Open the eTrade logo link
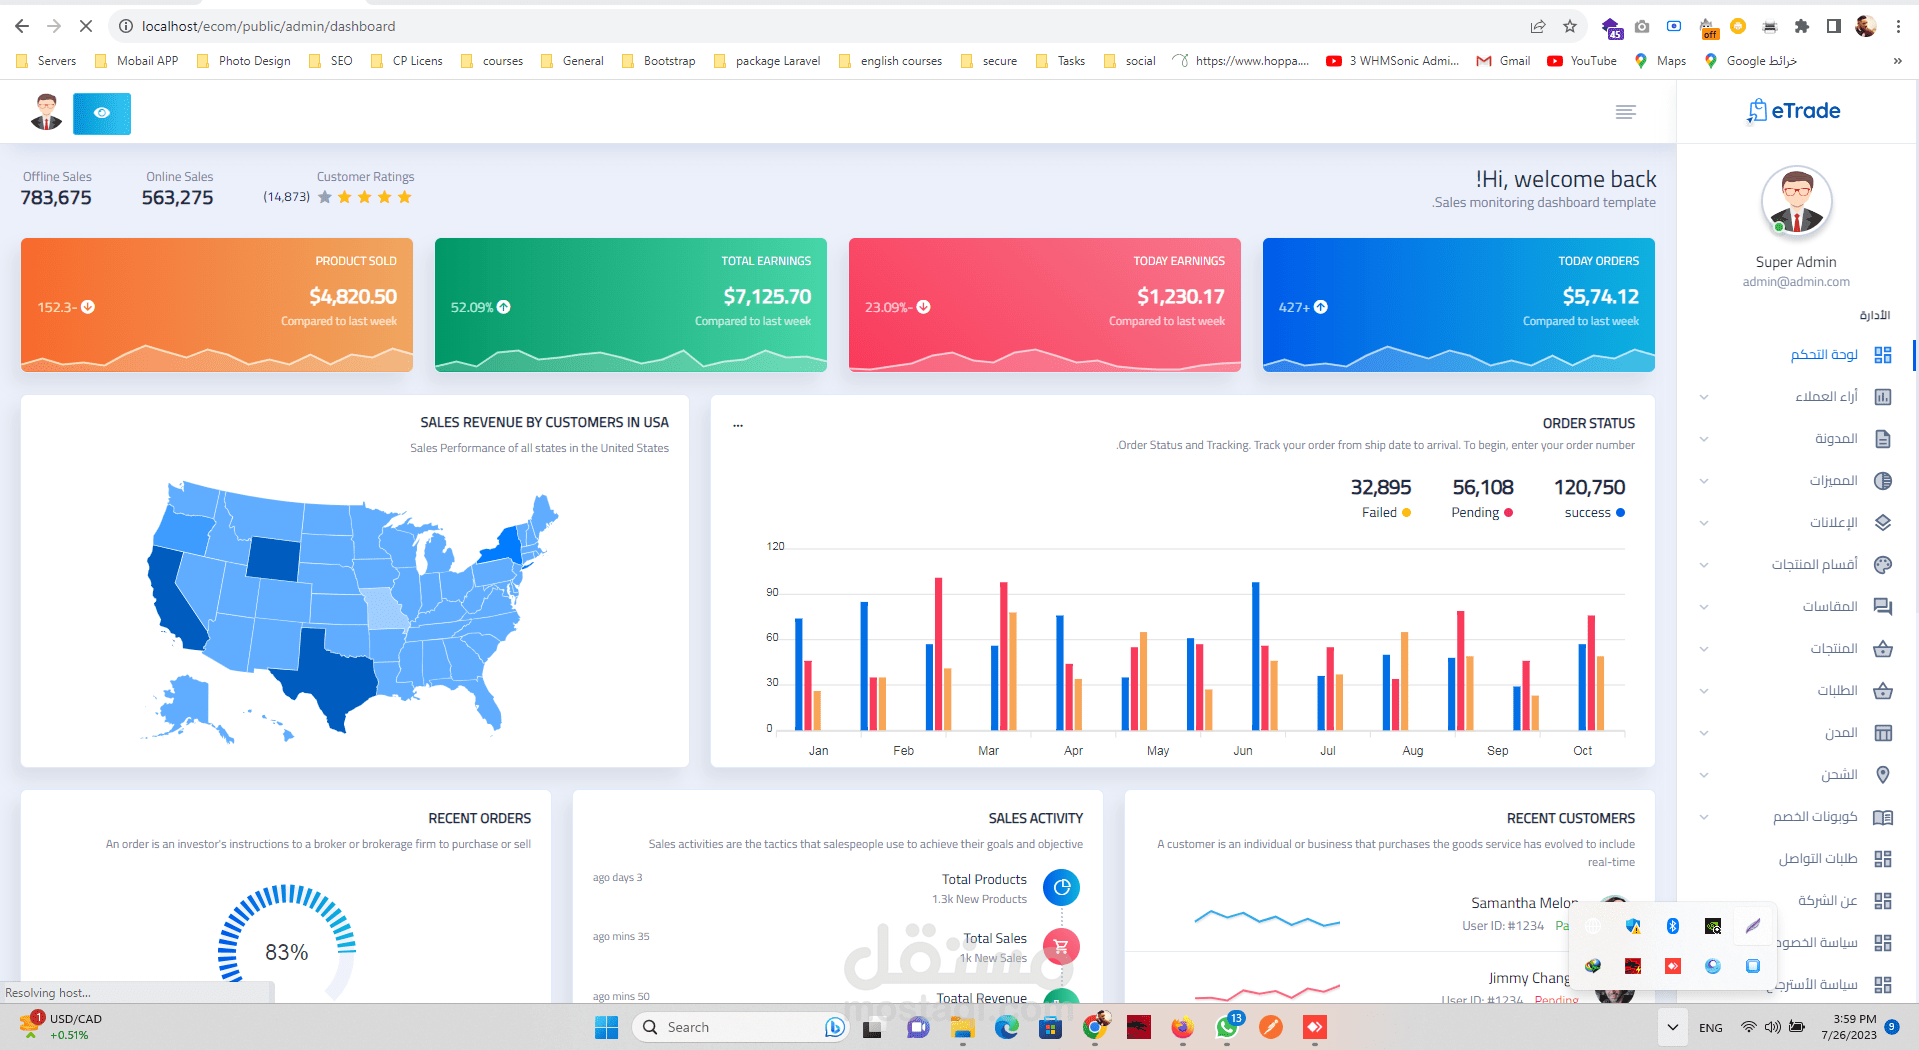Viewport: 1919px width, 1050px height. [x=1795, y=111]
